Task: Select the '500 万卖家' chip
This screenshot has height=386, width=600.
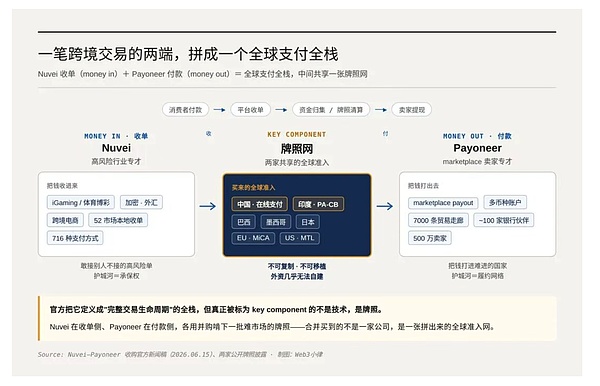Action: point(430,238)
